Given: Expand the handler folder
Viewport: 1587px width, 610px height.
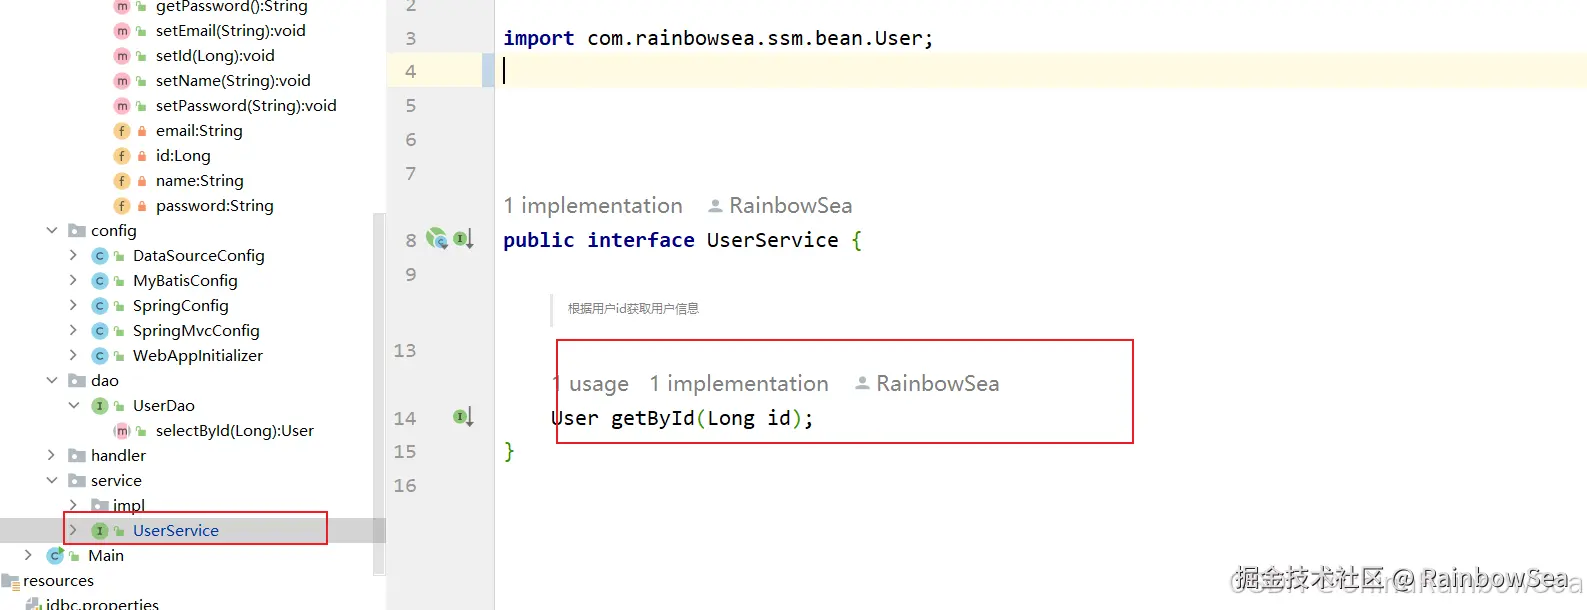Looking at the screenshot, I should pos(52,456).
